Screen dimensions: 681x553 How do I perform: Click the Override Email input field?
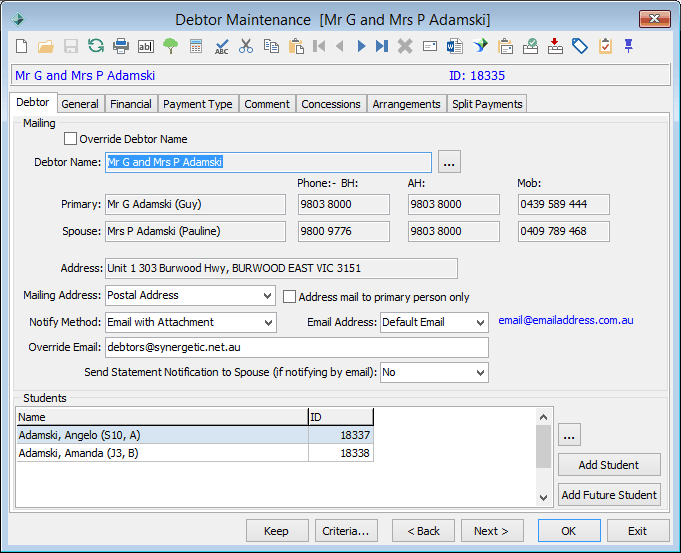pyautogui.click(x=297, y=348)
